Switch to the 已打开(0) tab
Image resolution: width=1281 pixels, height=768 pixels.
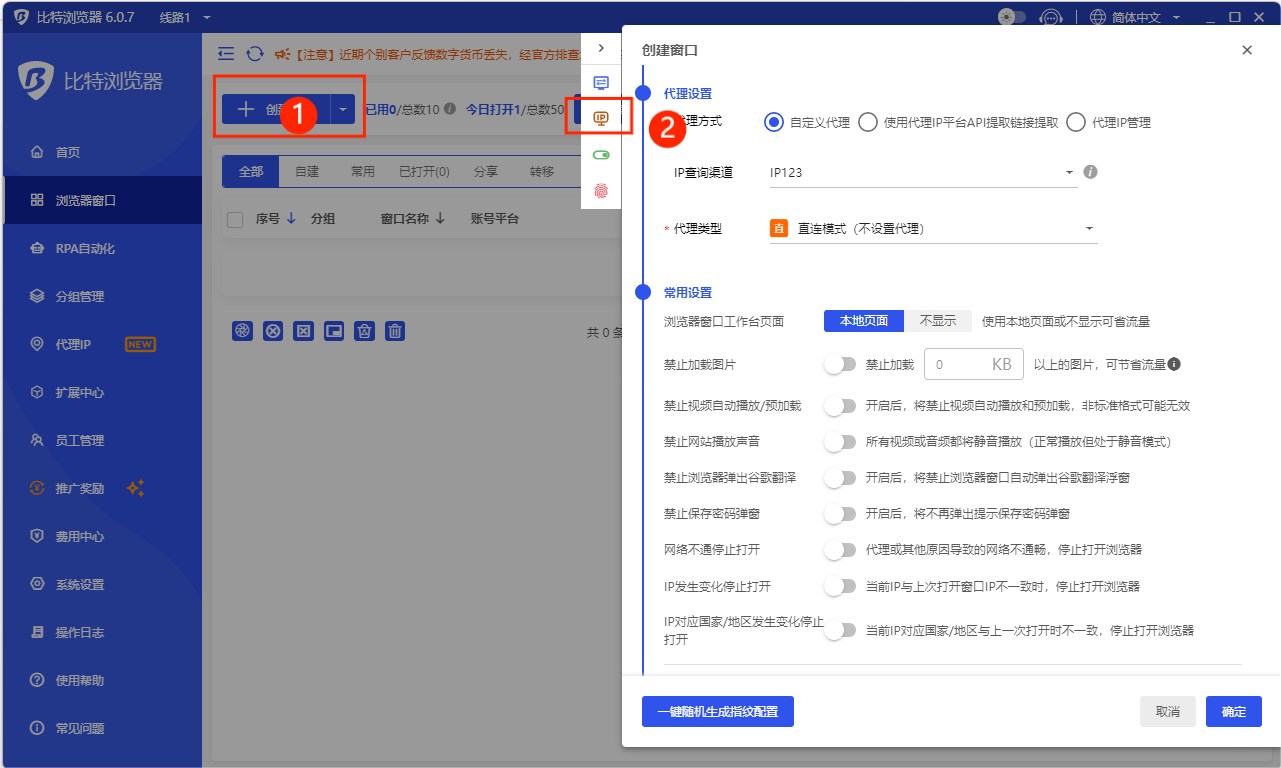[x=423, y=171]
